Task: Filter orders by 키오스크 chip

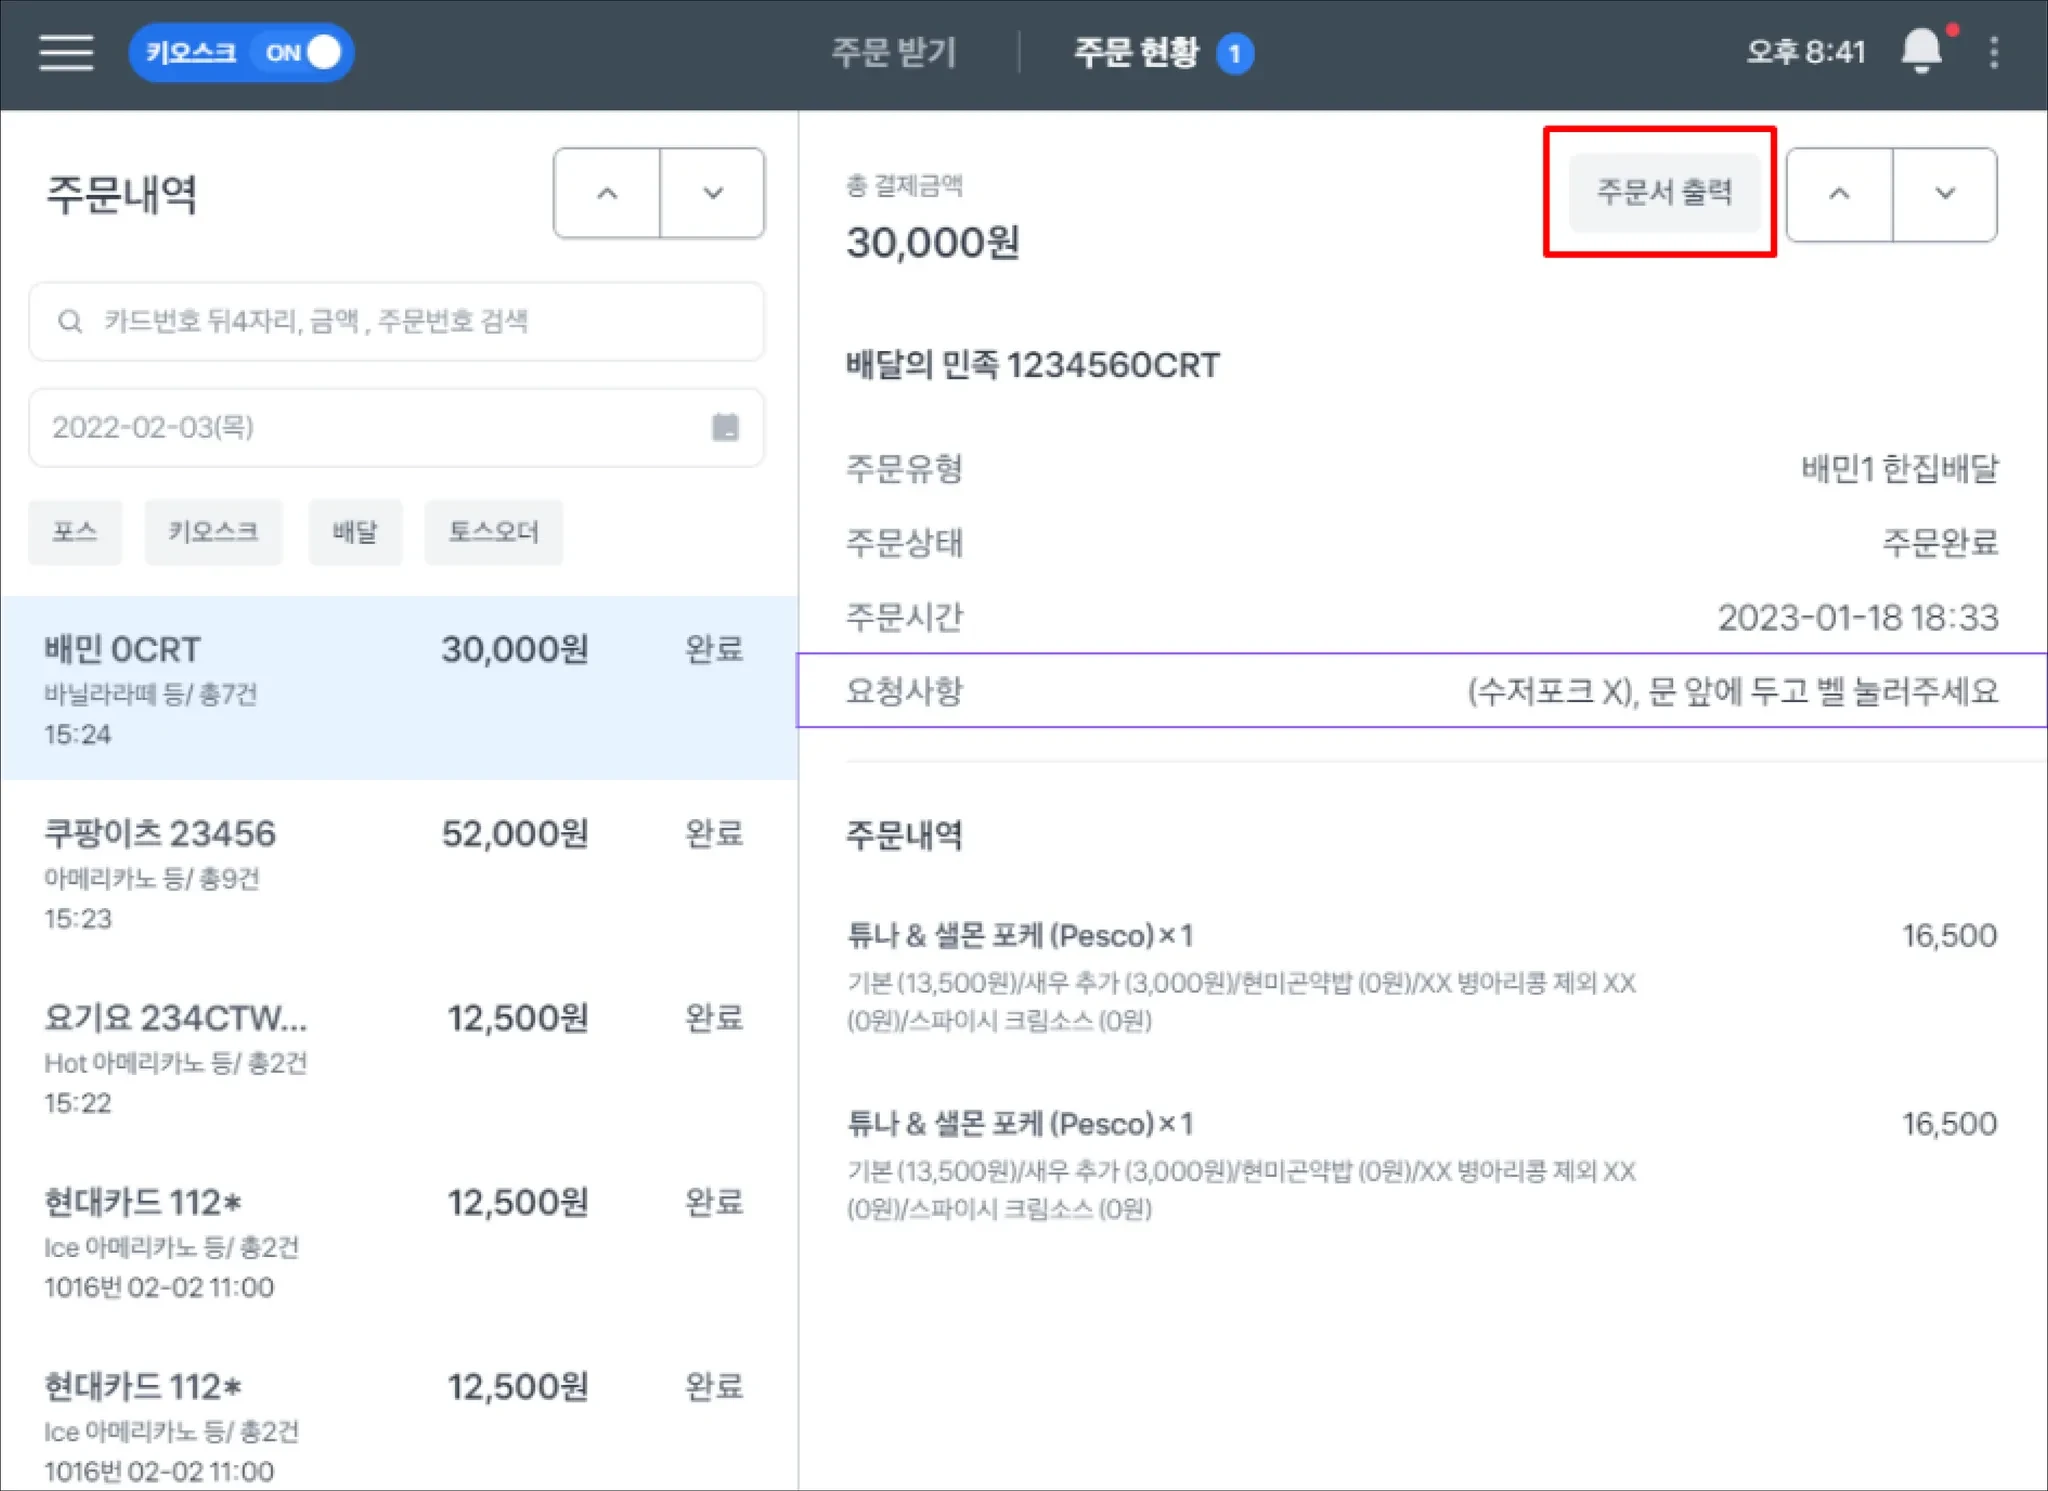Action: 213,532
